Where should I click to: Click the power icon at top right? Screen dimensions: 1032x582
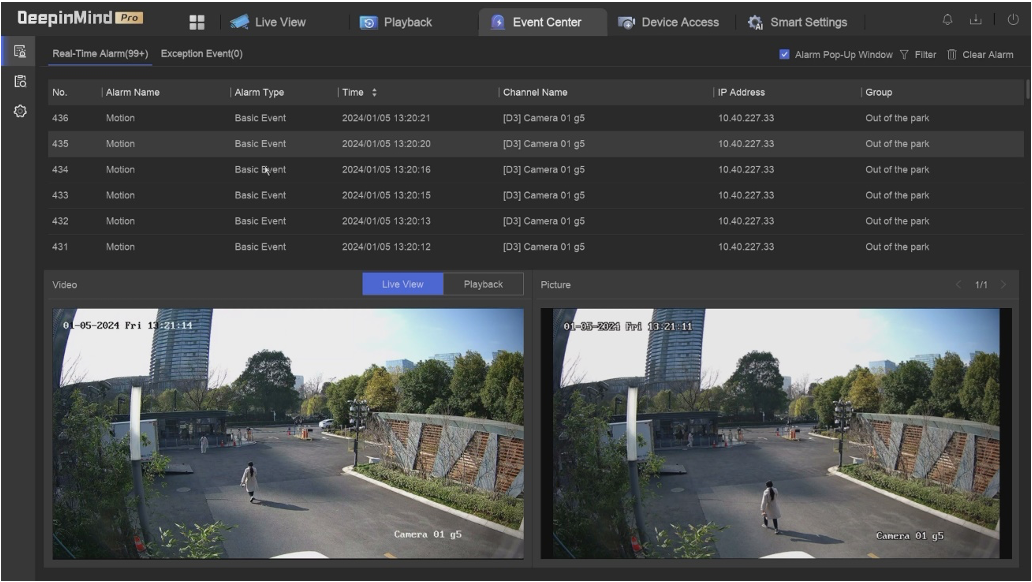pyautogui.click(x=1013, y=22)
